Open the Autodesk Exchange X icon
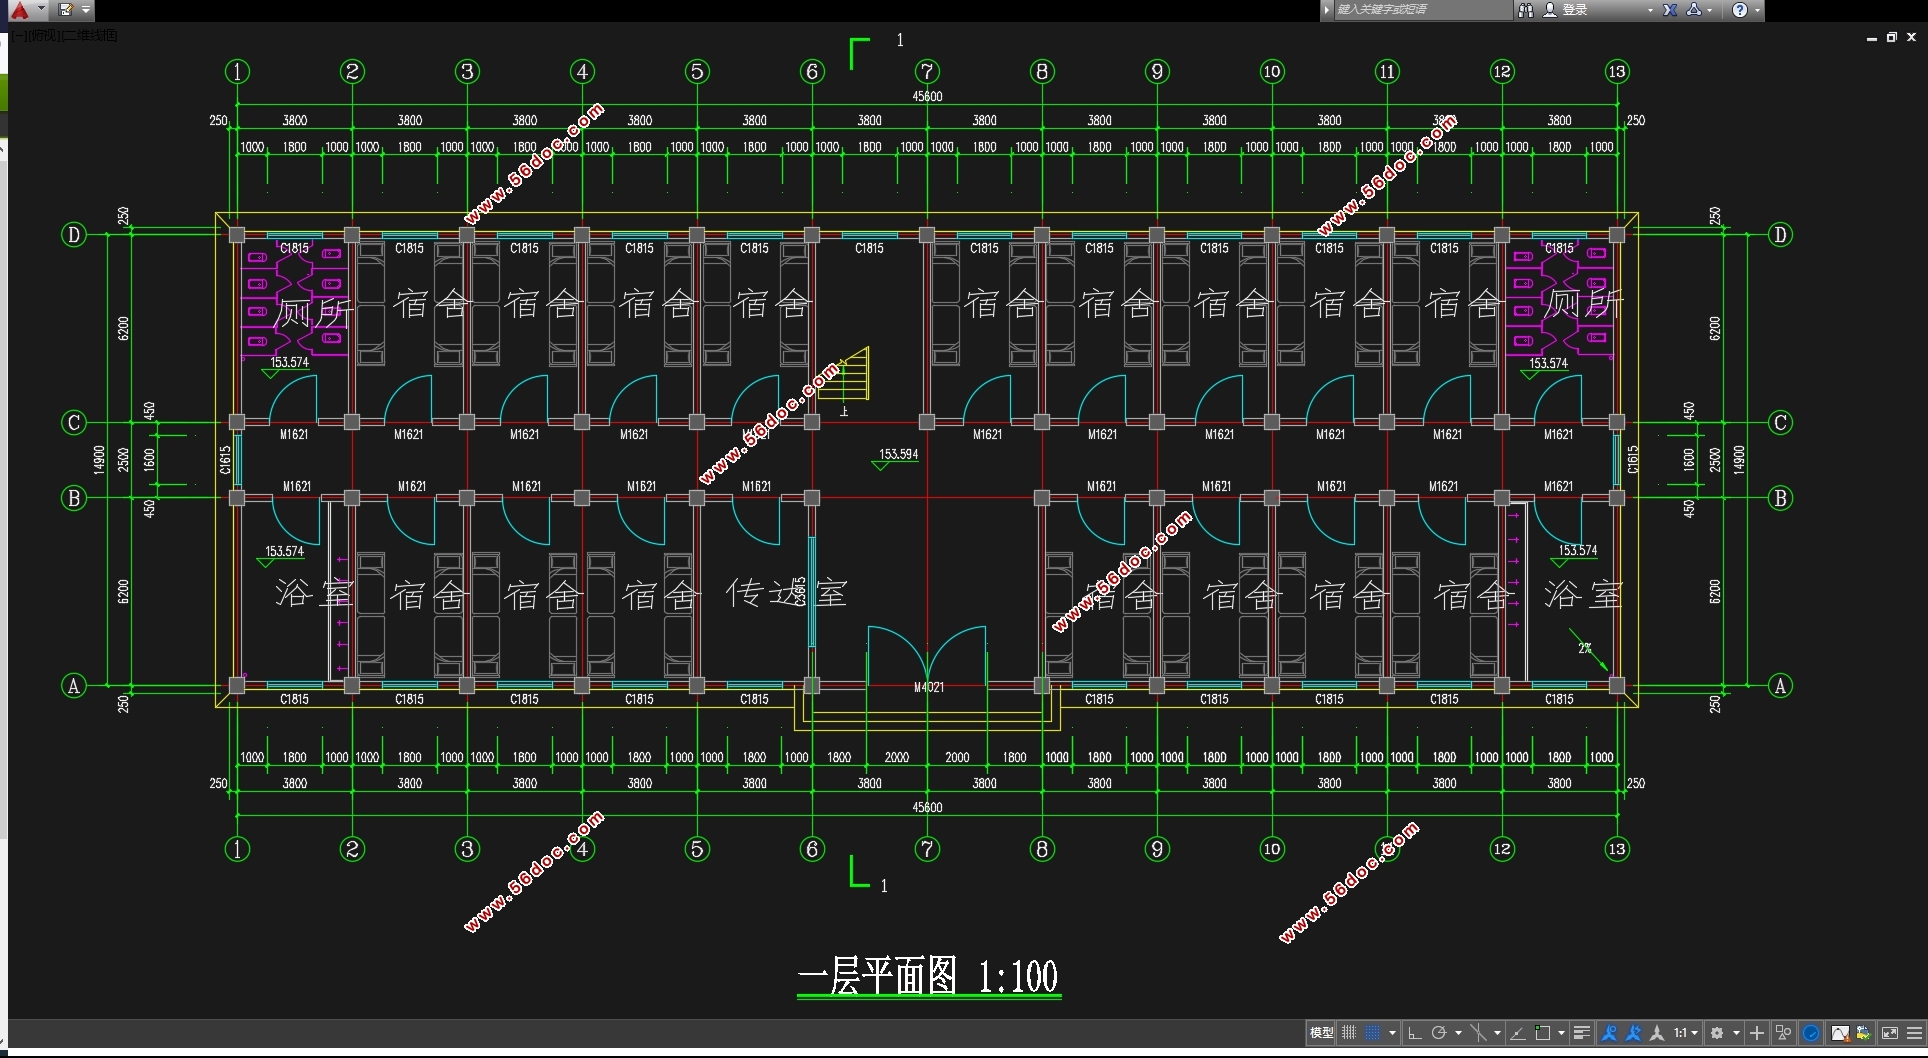Image resolution: width=1928 pixels, height=1058 pixels. pyautogui.click(x=1670, y=10)
